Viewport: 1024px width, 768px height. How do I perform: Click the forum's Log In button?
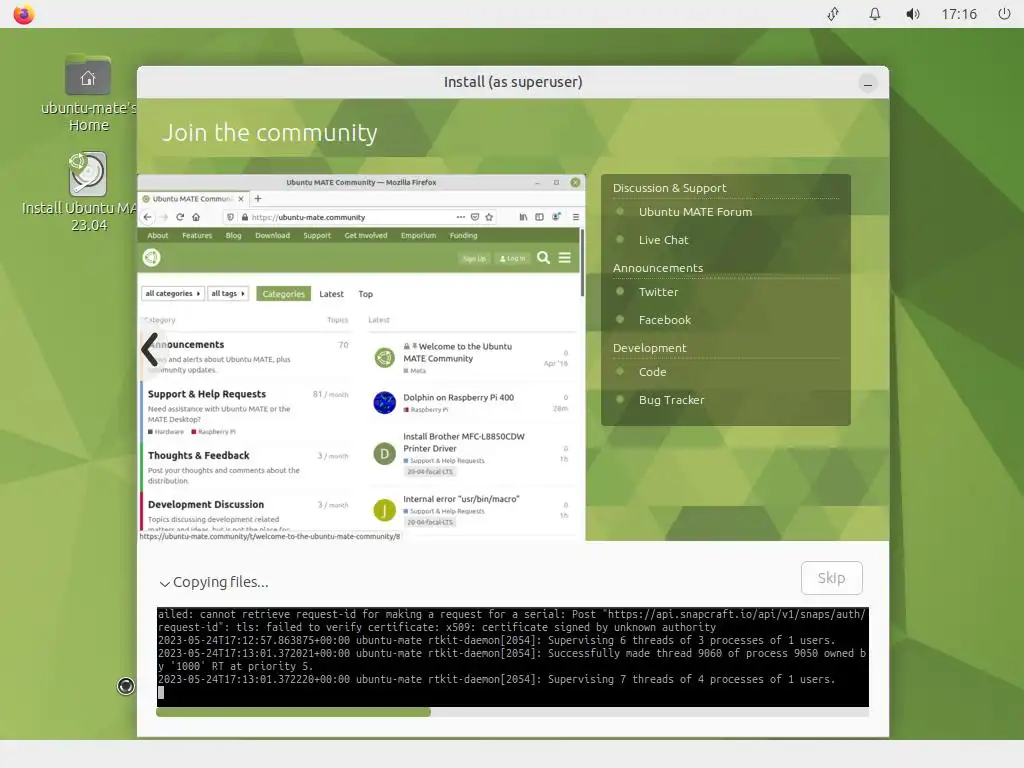pyautogui.click(x=513, y=259)
